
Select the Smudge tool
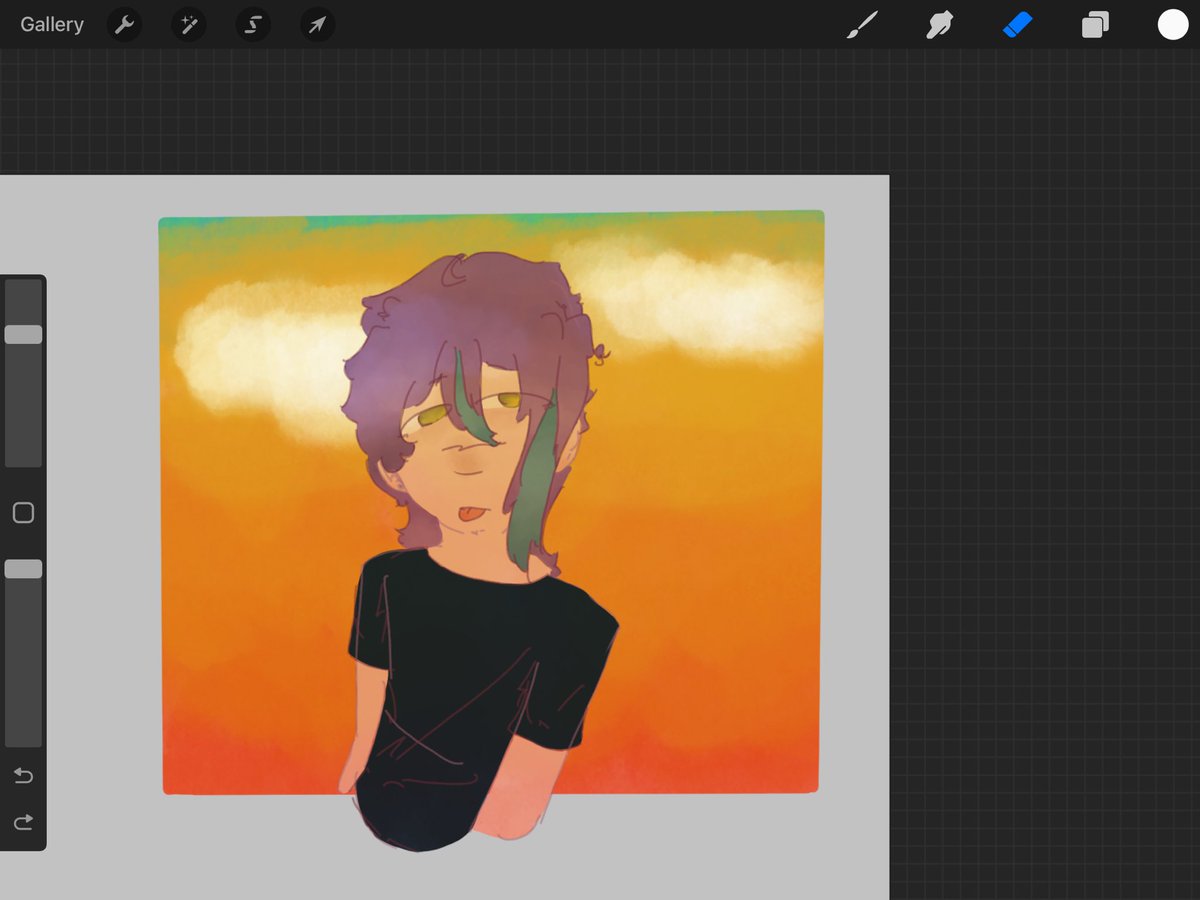tap(939, 25)
